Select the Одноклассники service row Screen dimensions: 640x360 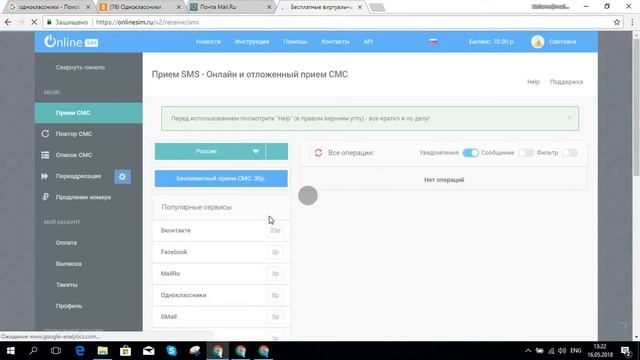222,295
